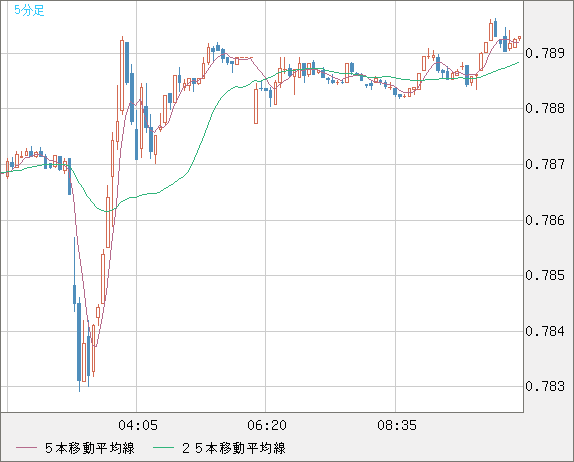
Task: Click the 06:20 time axis label
Action: pos(267,425)
